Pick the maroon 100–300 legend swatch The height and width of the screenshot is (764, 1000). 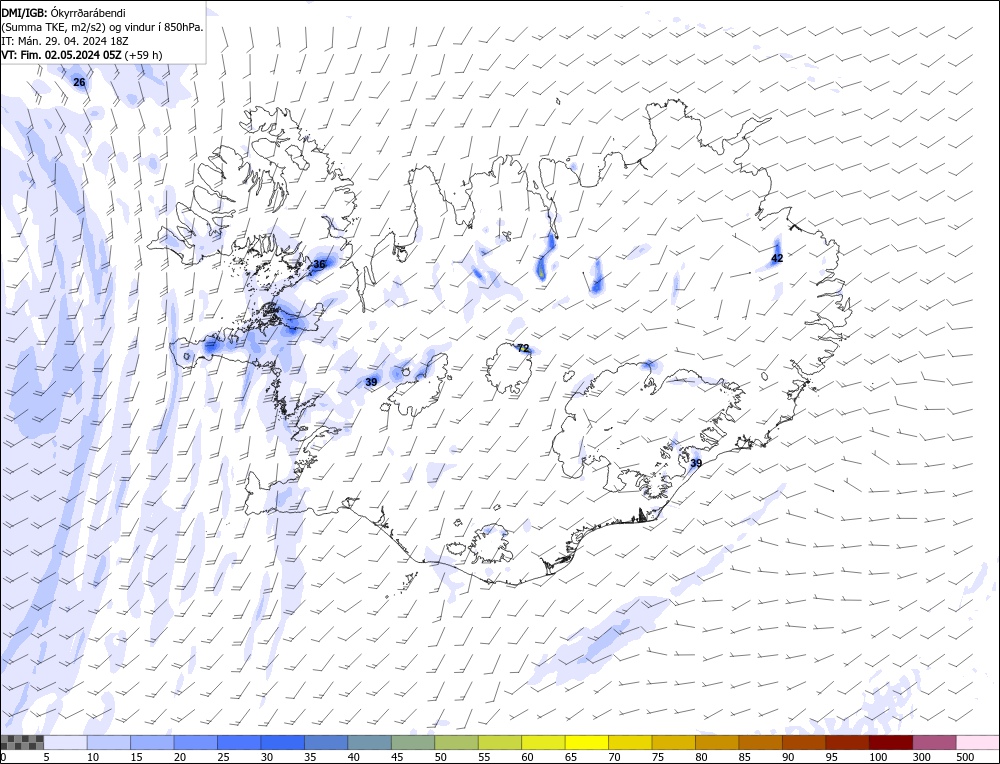click(x=890, y=742)
